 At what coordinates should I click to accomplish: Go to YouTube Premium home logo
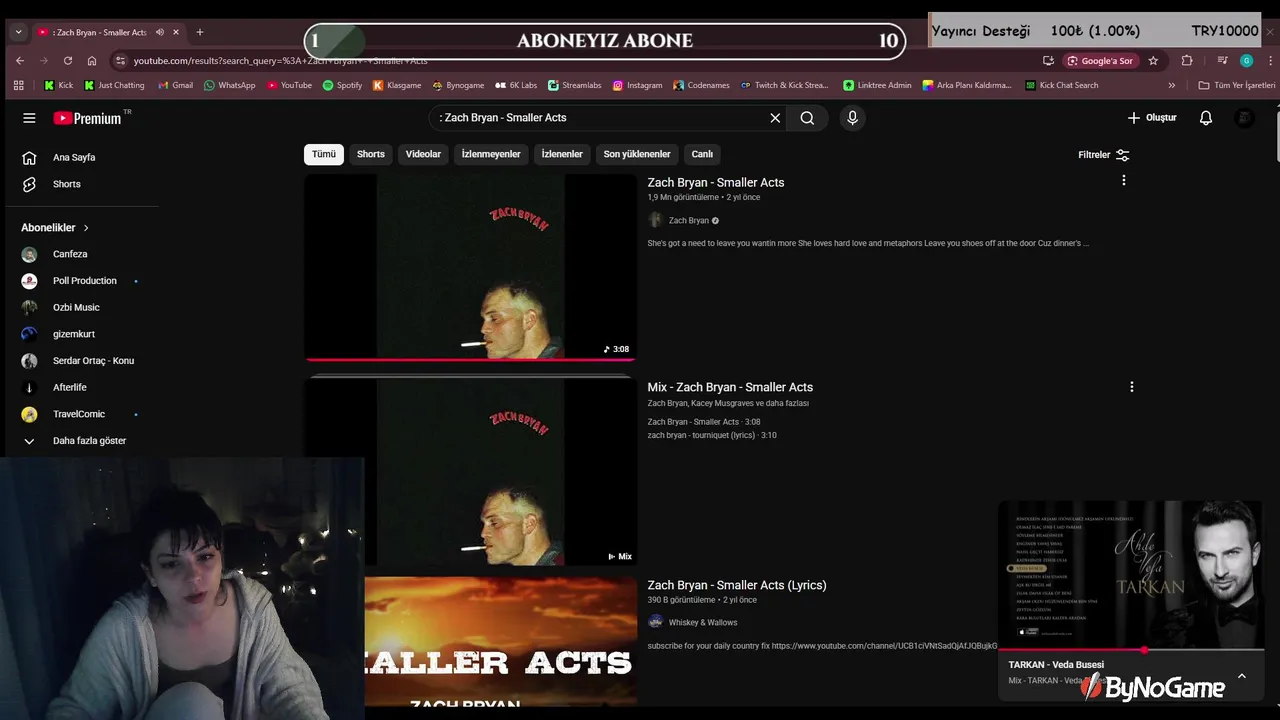click(x=88, y=118)
